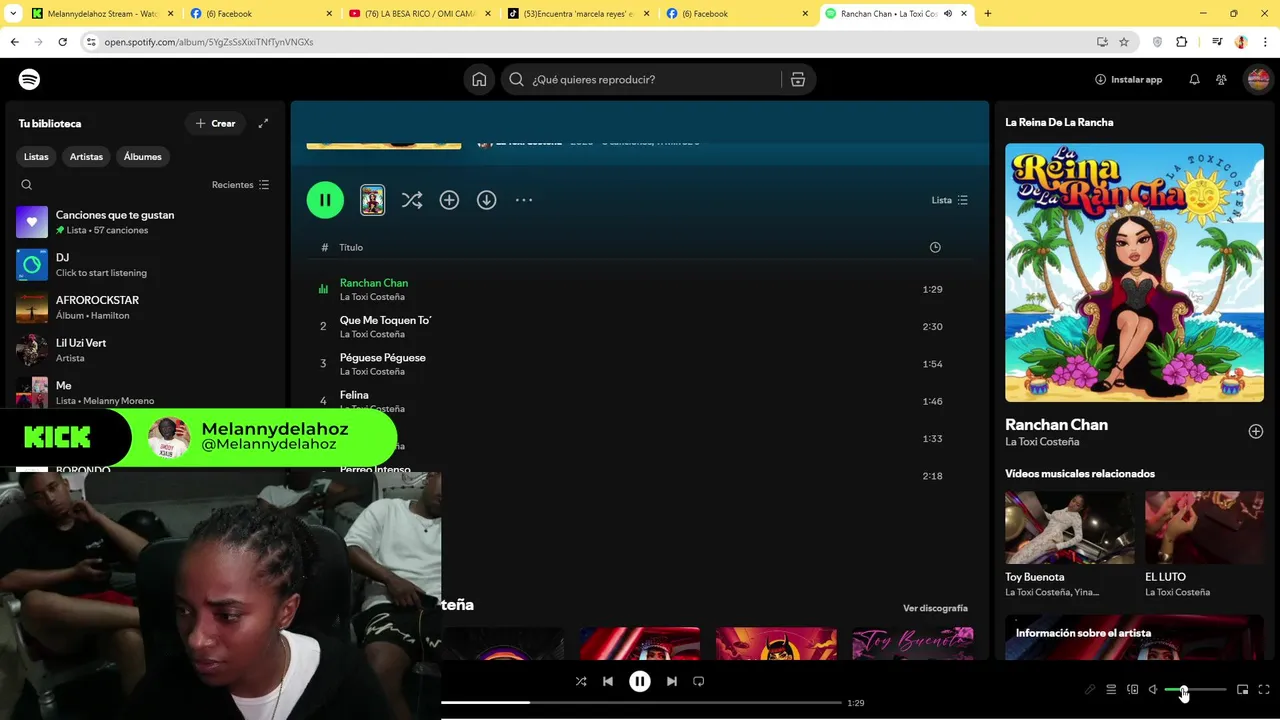Viewport: 1280px width, 720px height.
Task: Open the Lil Uzi Vert artist entry
Action: click(143, 350)
